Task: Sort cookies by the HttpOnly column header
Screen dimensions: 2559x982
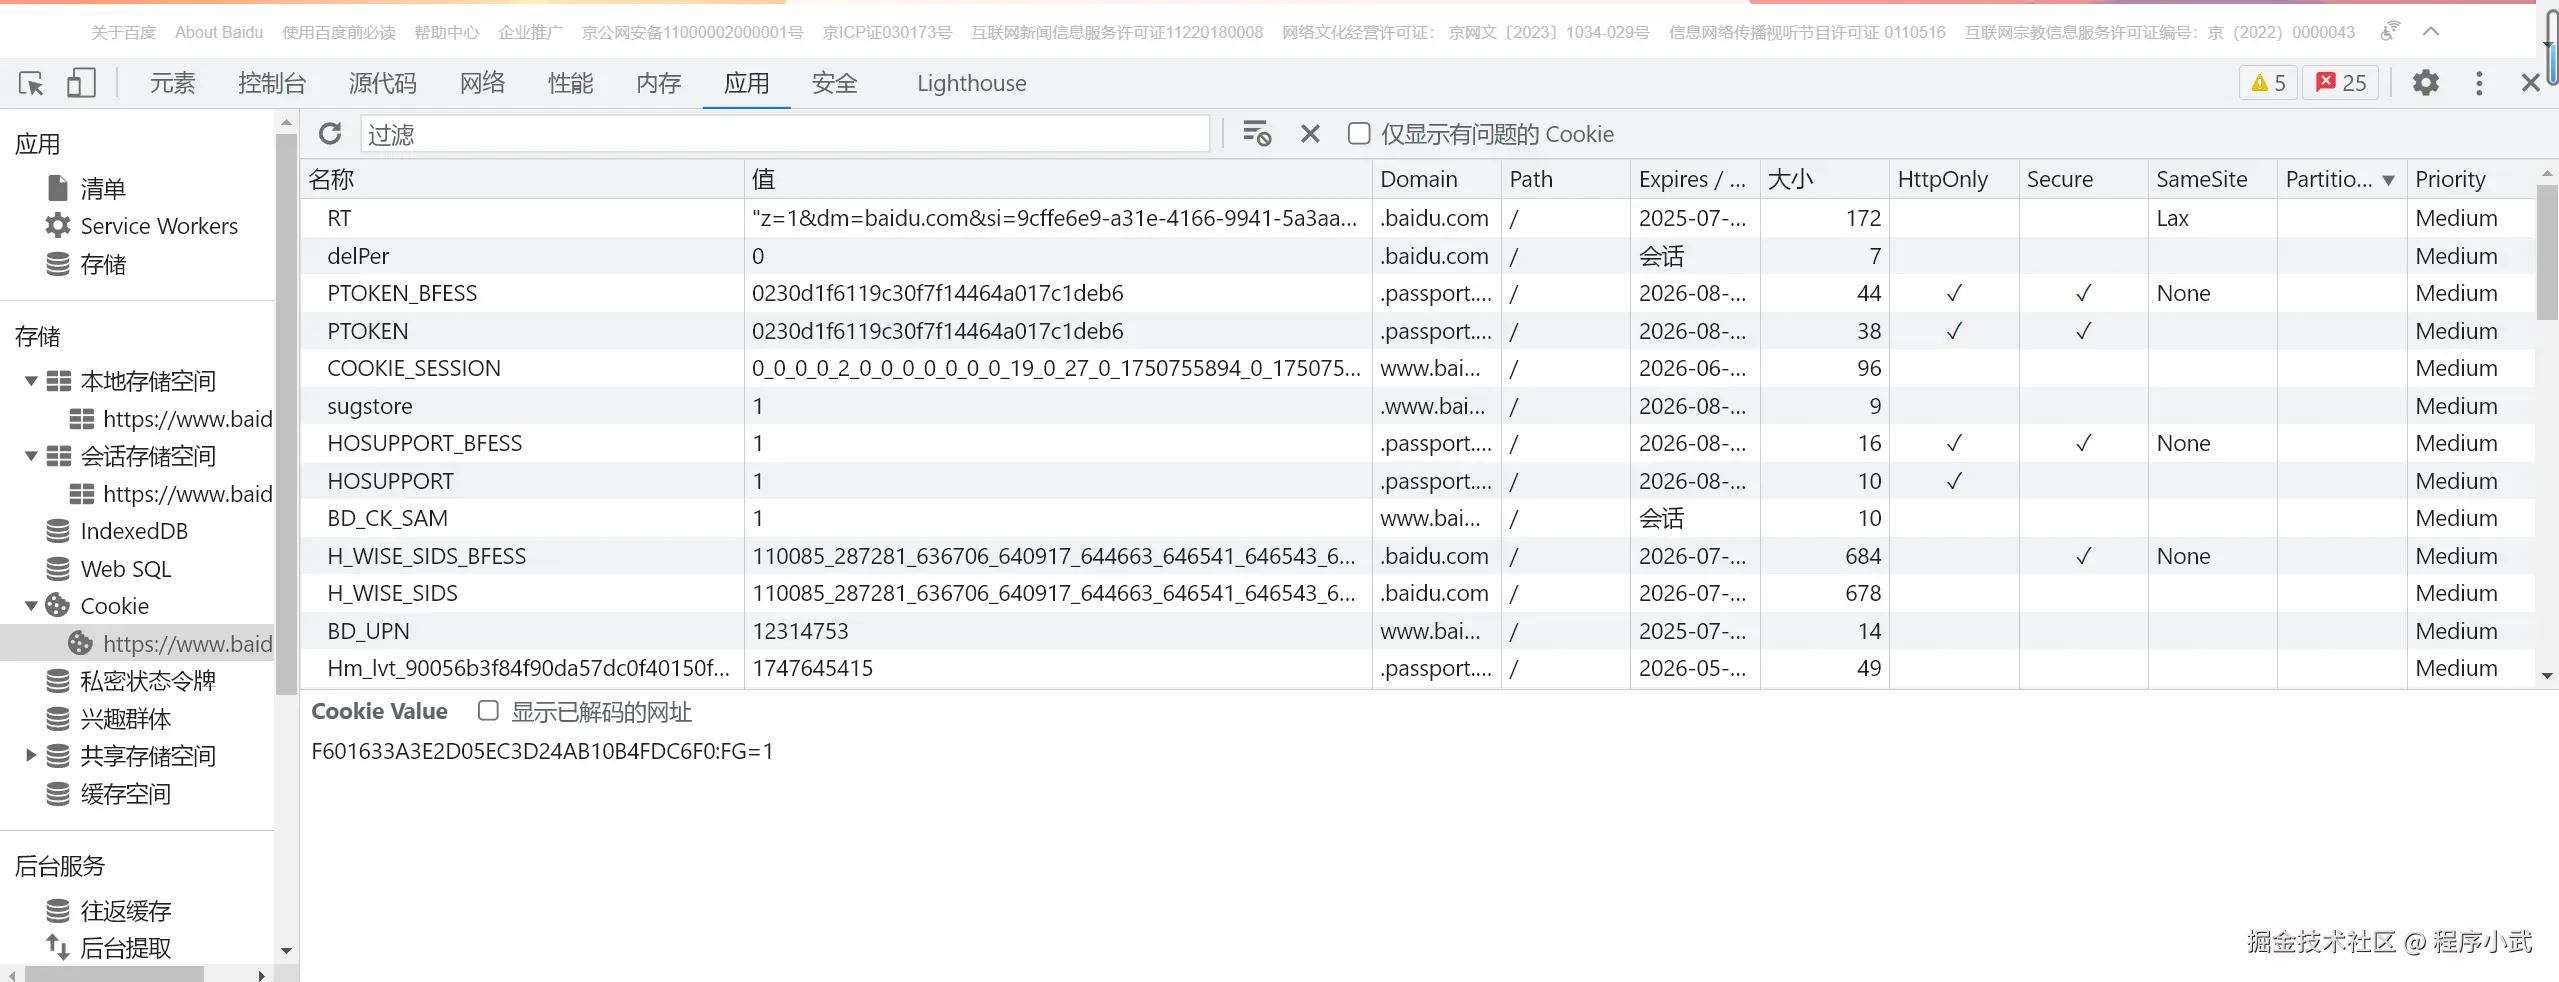Action: (x=1954, y=179)
